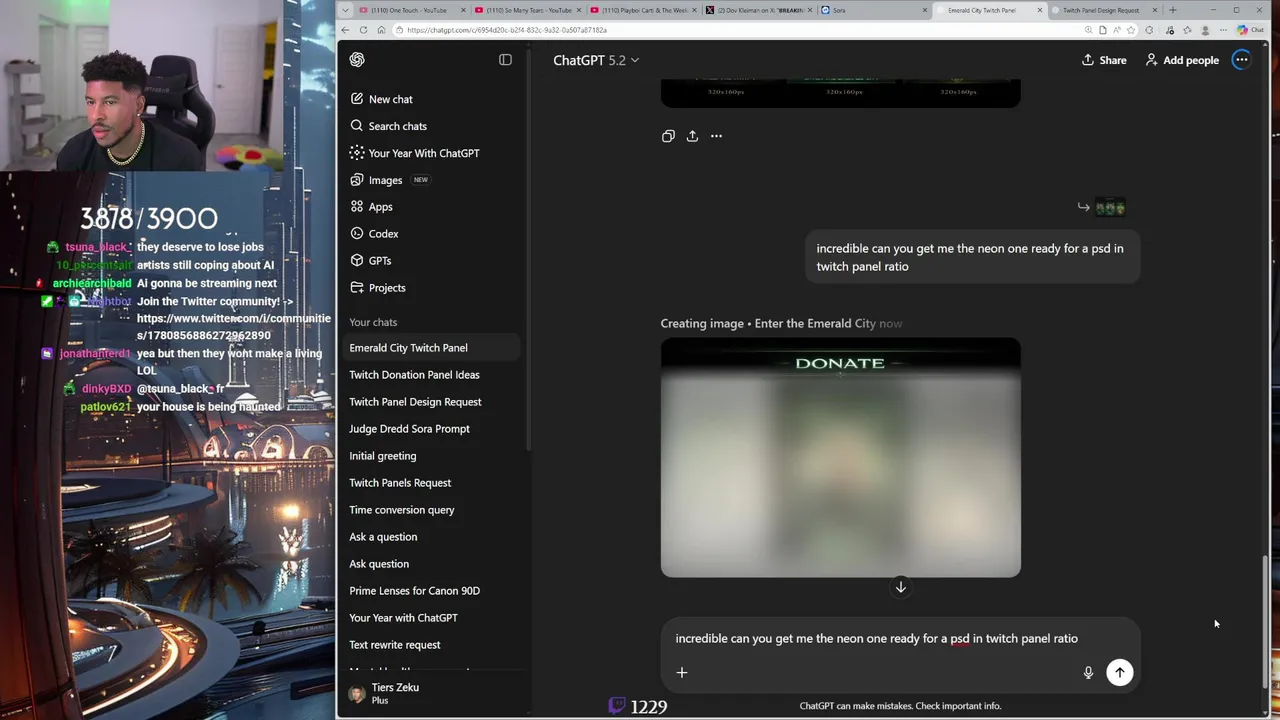Click the Twitch 1229 viewer count overlay

pos(638,706)
